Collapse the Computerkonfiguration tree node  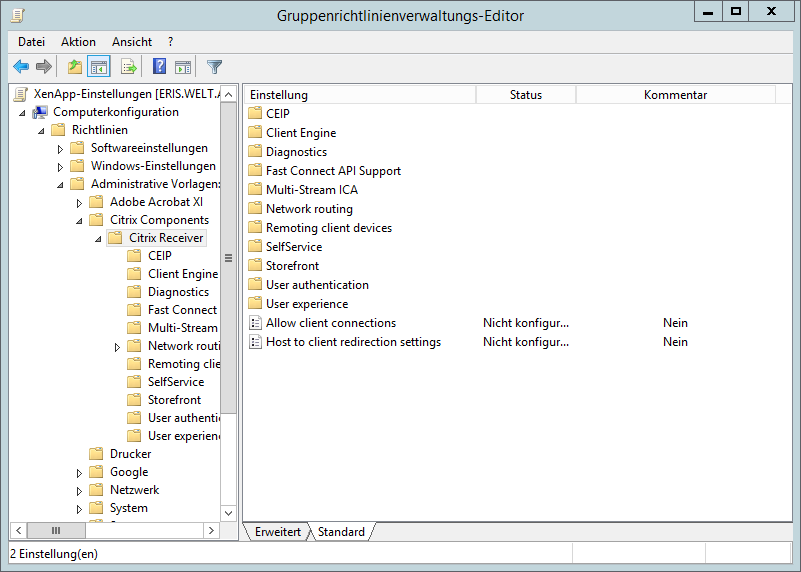[x=22, y=113]
